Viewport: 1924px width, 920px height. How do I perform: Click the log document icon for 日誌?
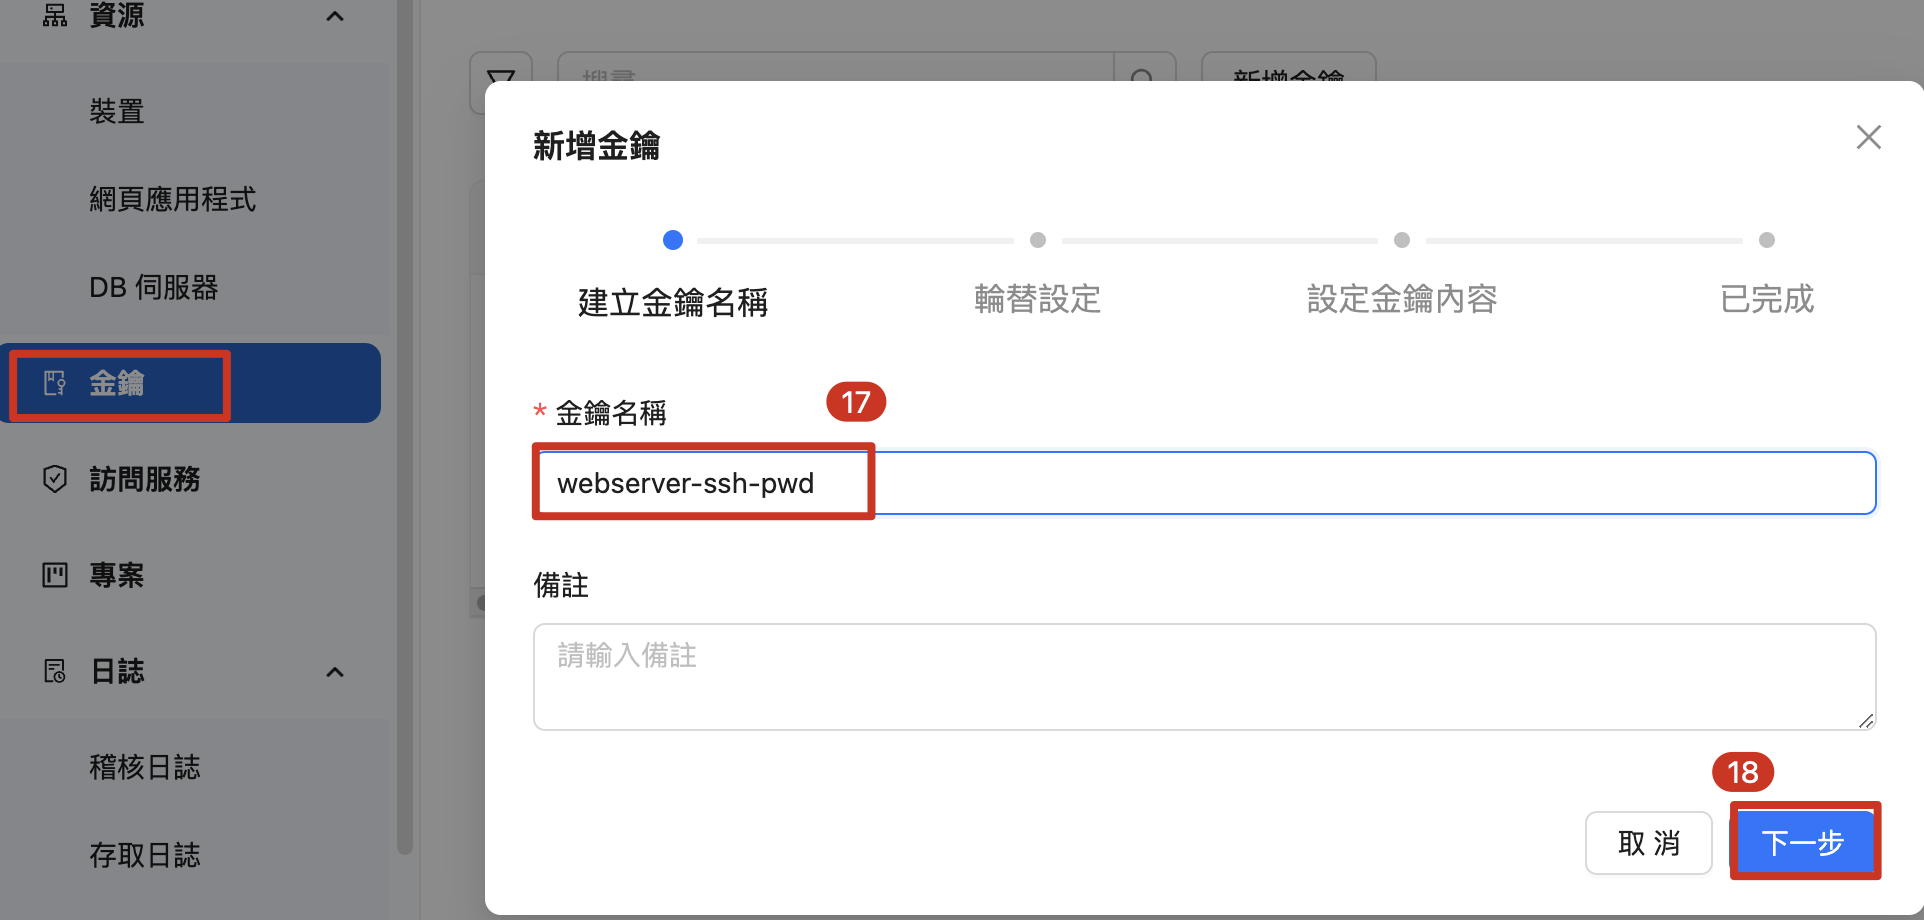click(55, 671)
